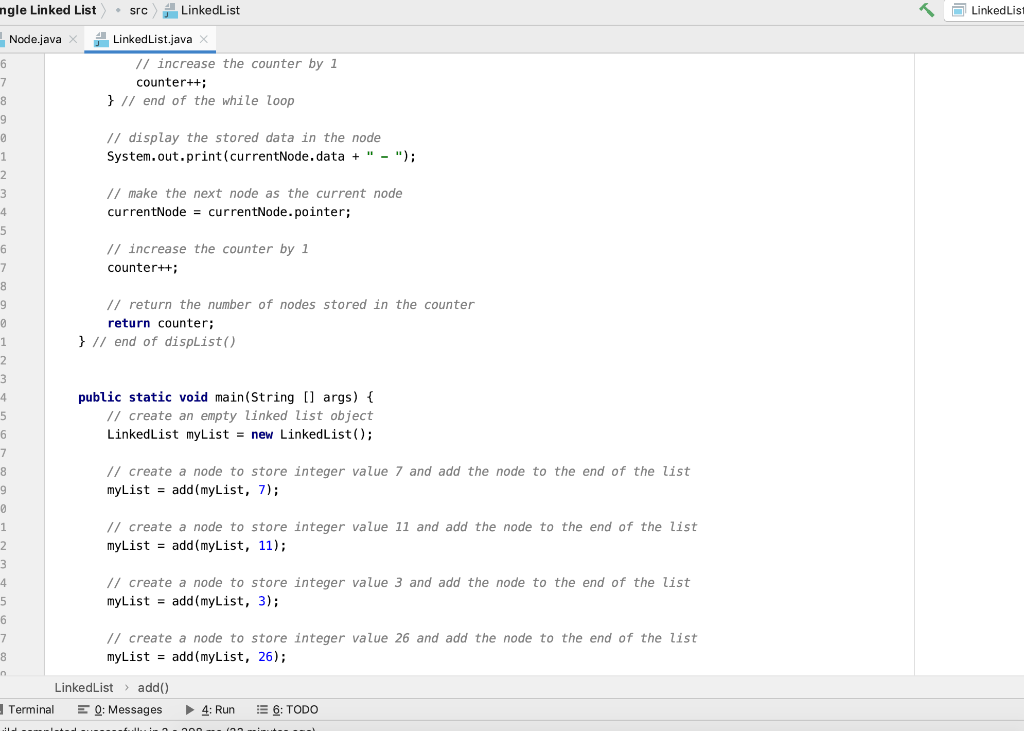Place cursor on the return counter line
The height and width of the screenshot is (731, 1024).
coord(161,323)
